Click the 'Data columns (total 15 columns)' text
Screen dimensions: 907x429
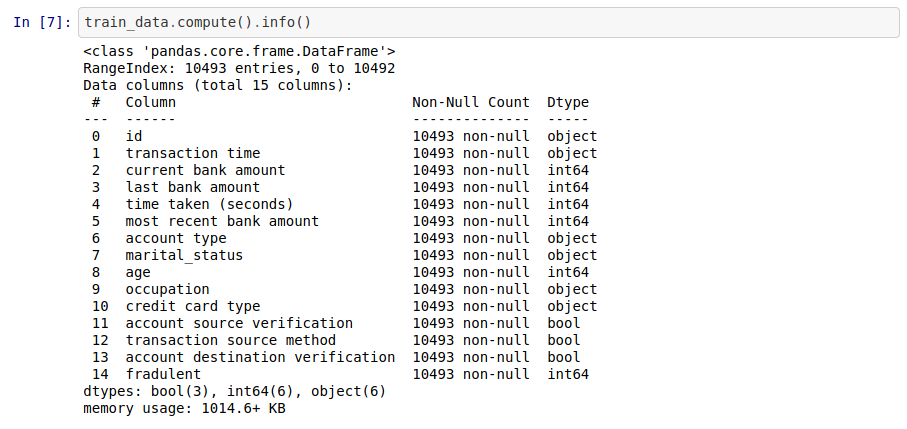coord(218,86)
